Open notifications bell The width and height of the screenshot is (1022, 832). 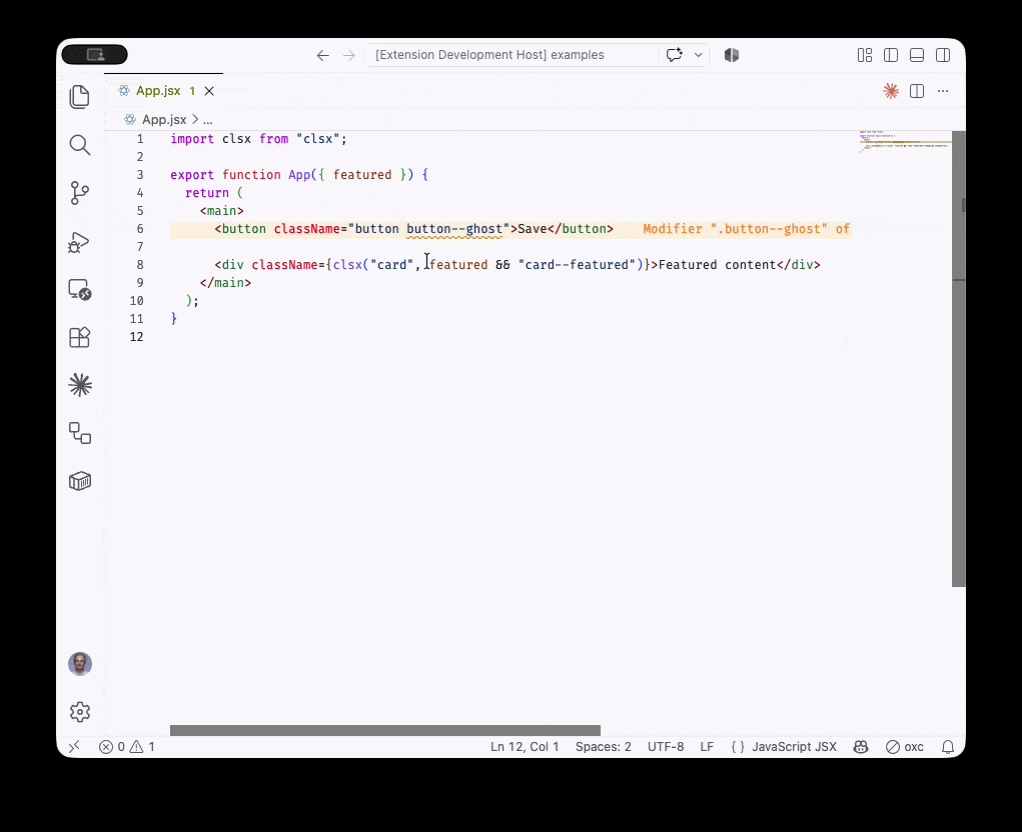pyautogui.click(x=948, y=747)
